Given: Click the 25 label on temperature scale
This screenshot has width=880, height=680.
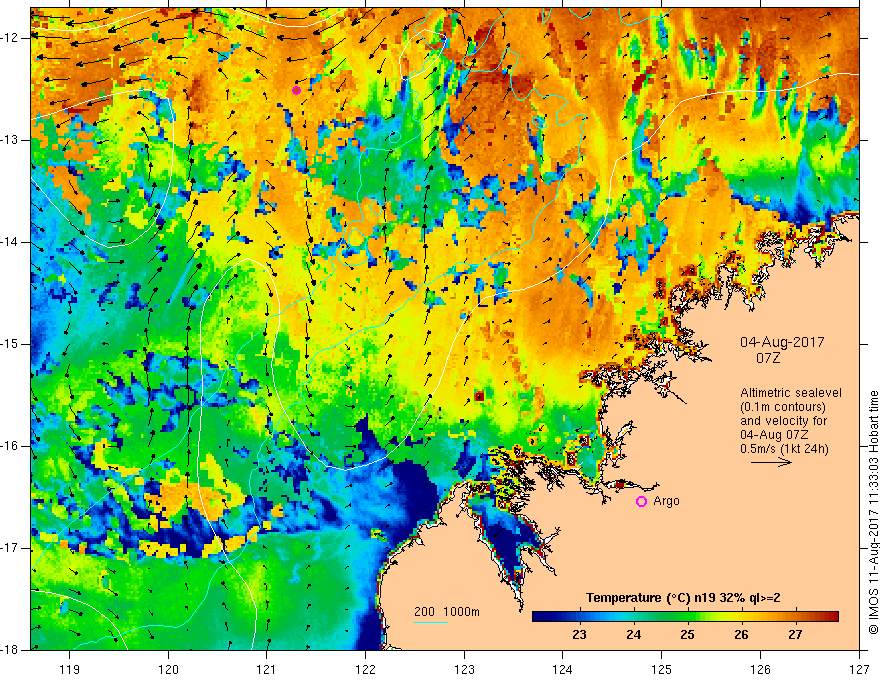Looking at the screenshot, I should click(x=688, y=635).
